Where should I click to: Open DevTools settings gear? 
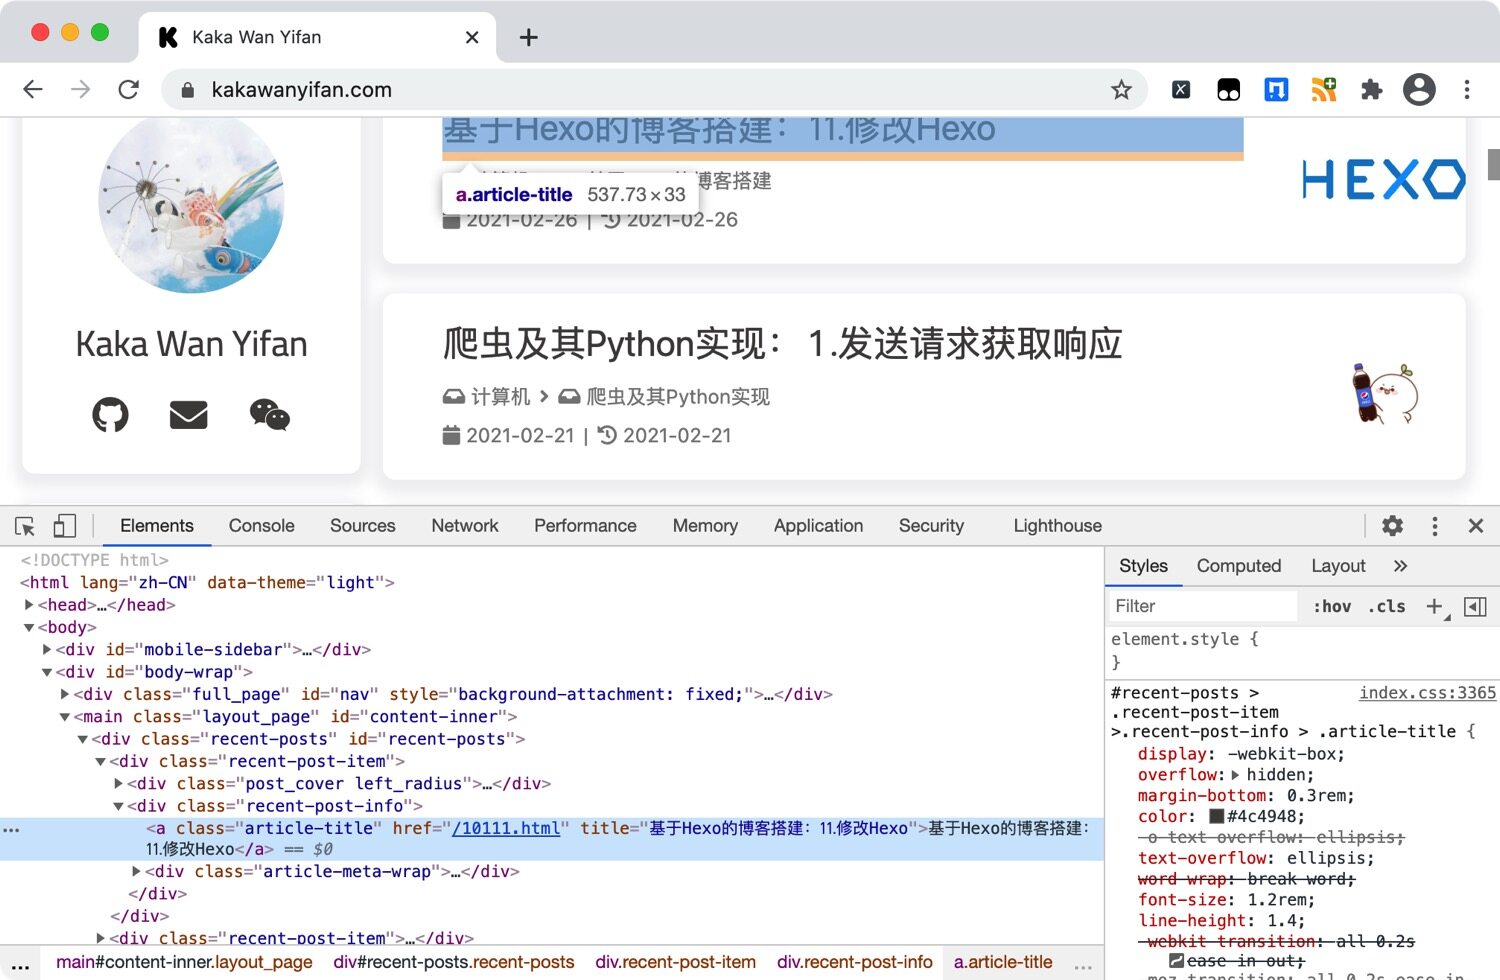[1392, 526]
